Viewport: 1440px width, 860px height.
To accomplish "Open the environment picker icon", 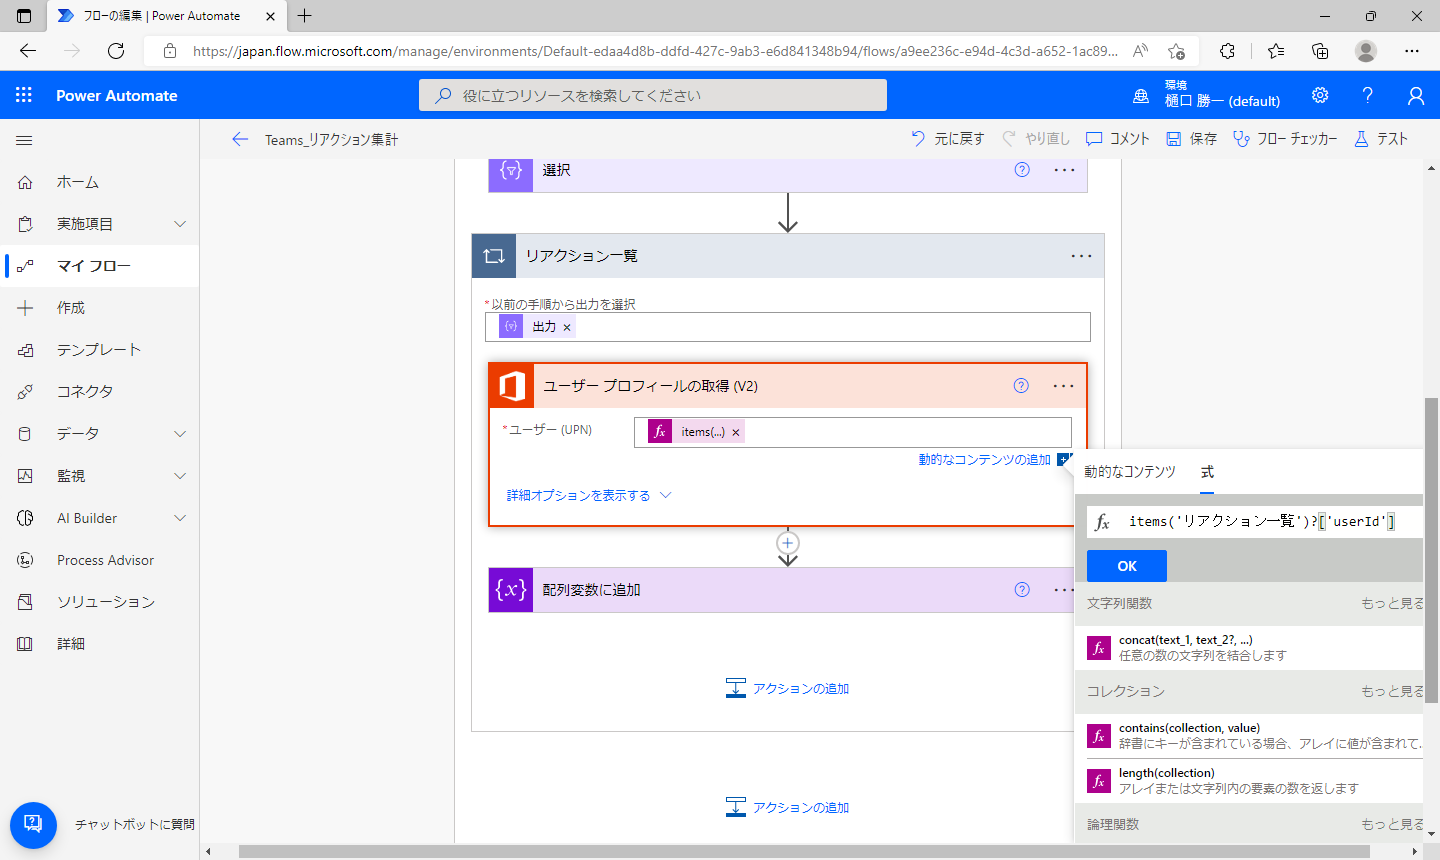I will pos(1141,96).
